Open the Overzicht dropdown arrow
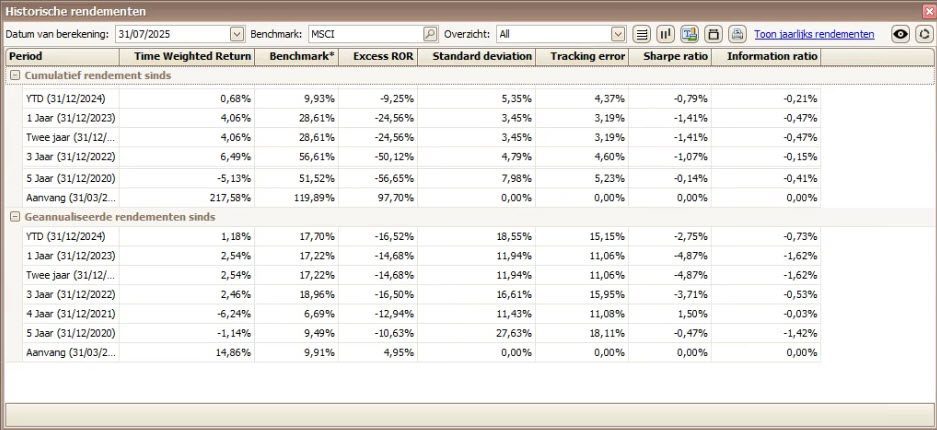The height and width of the screenshot is (430, 937). tap(618, 34)
